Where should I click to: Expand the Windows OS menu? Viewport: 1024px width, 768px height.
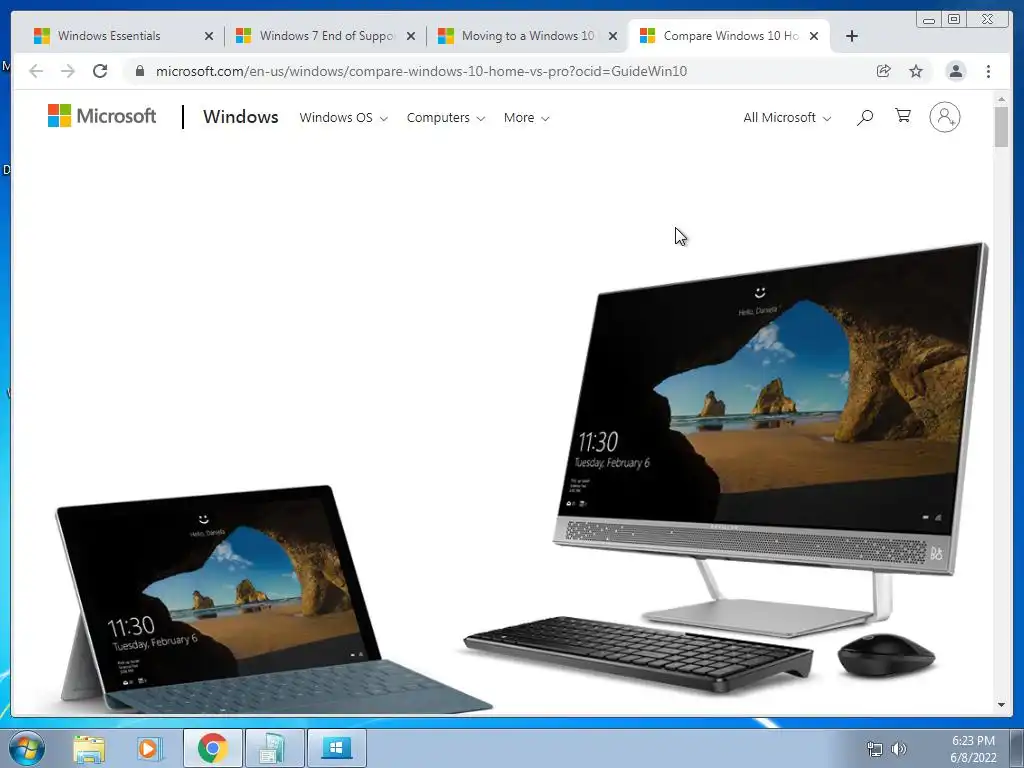click(344, 118)
